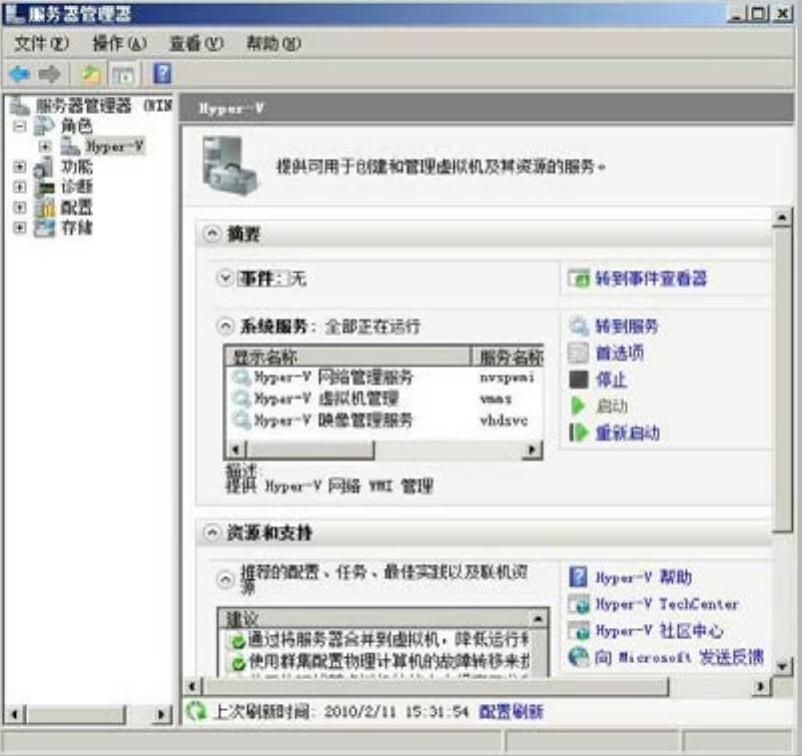Click the 首选项 preferences icon
Viewport: 802px width, 756px height.
[x=578, y=353]
